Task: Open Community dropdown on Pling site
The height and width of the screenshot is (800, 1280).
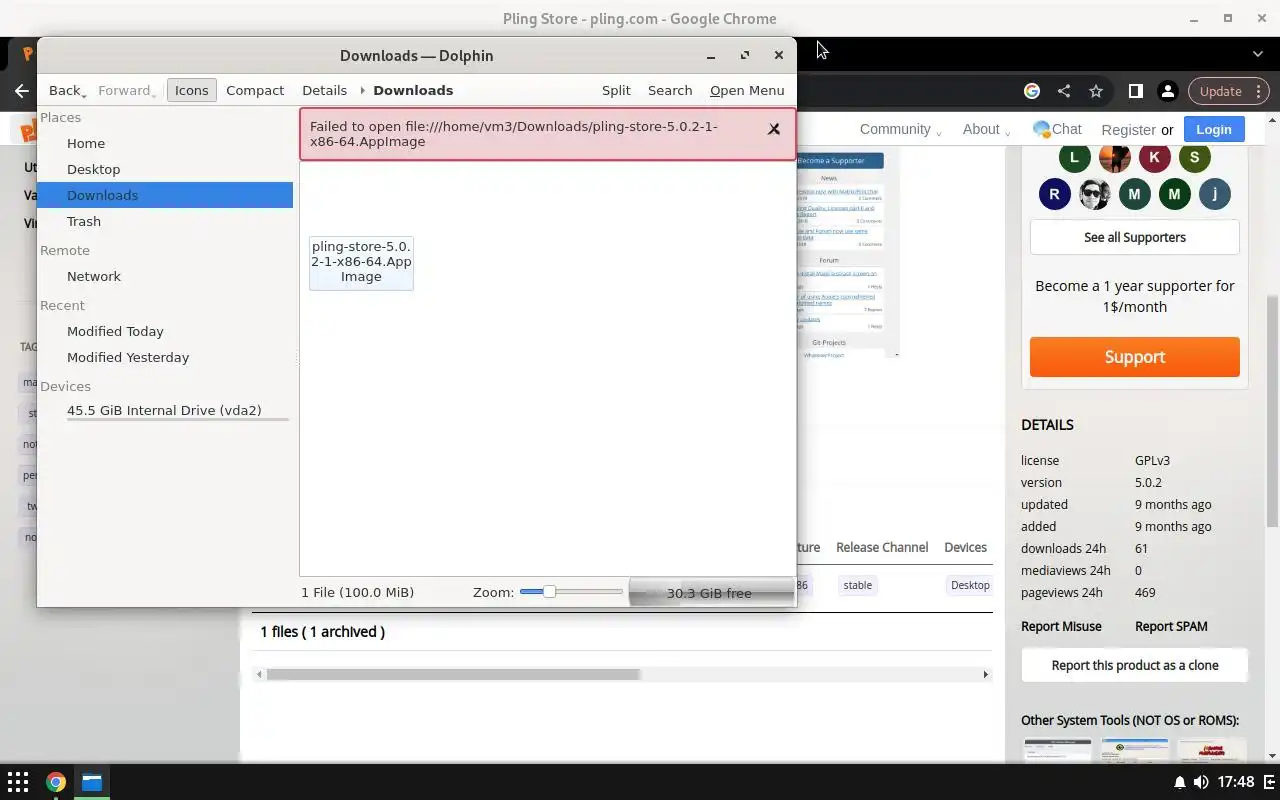Action: (900, 129)
